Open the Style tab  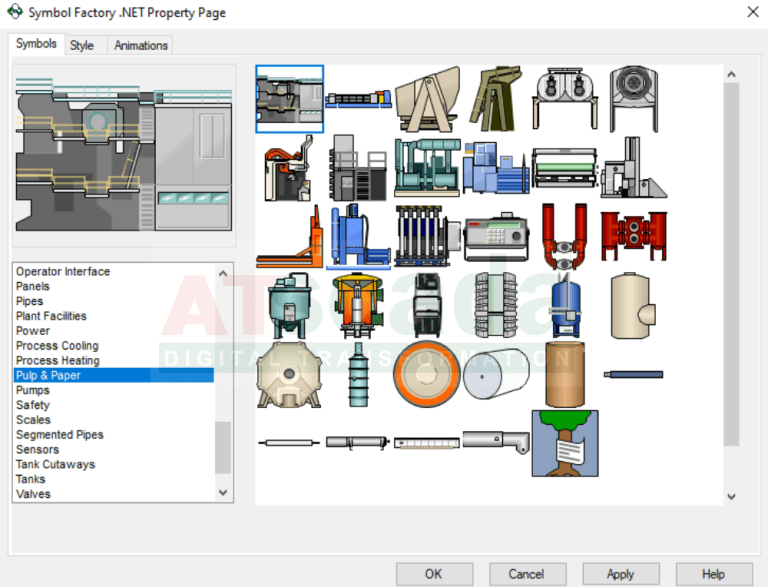coord(81,45)
